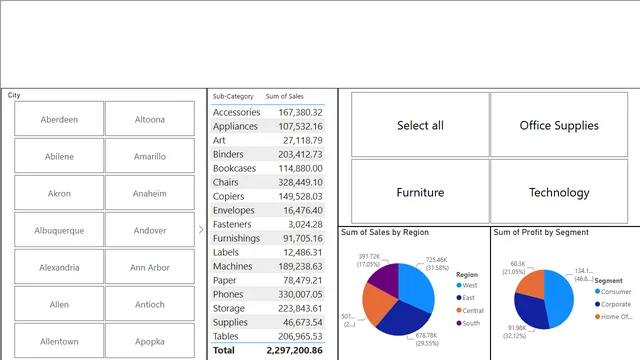Select the Altoona city tile
The image size is (640, 360).
click(x=150, y=119)
